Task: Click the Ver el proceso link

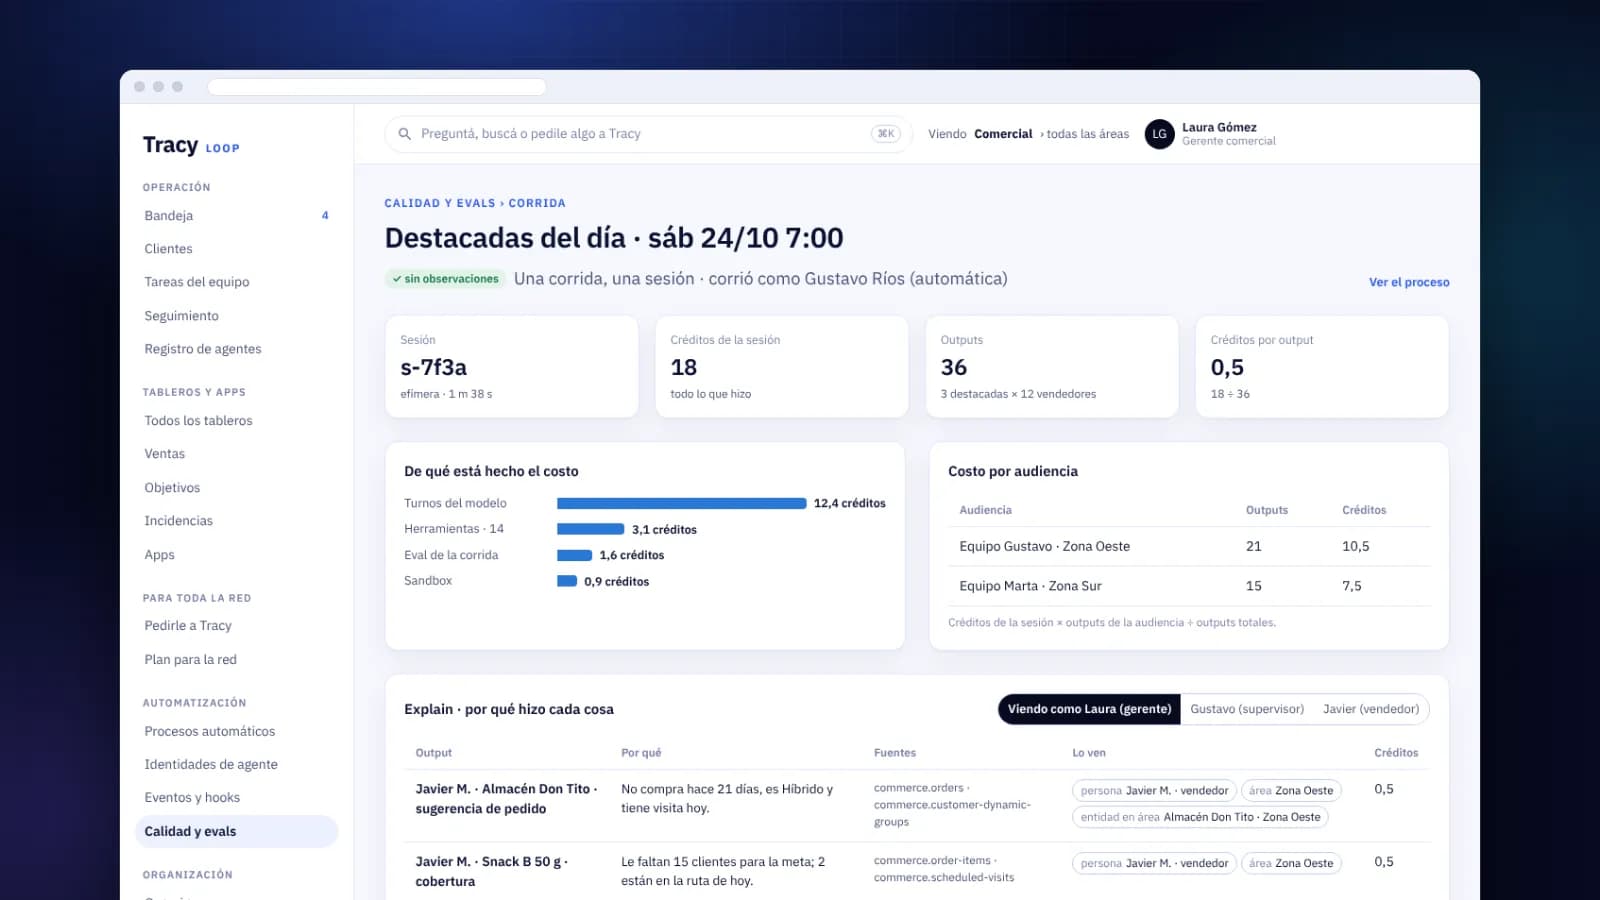Action: click(1409, 283)
